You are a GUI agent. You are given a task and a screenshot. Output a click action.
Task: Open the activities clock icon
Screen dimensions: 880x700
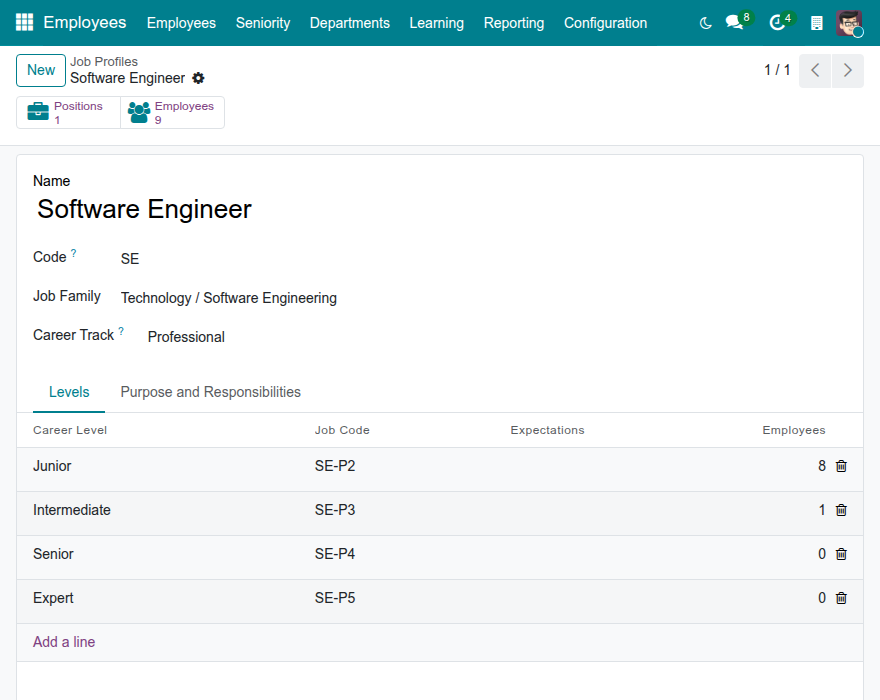pos(777,22)
